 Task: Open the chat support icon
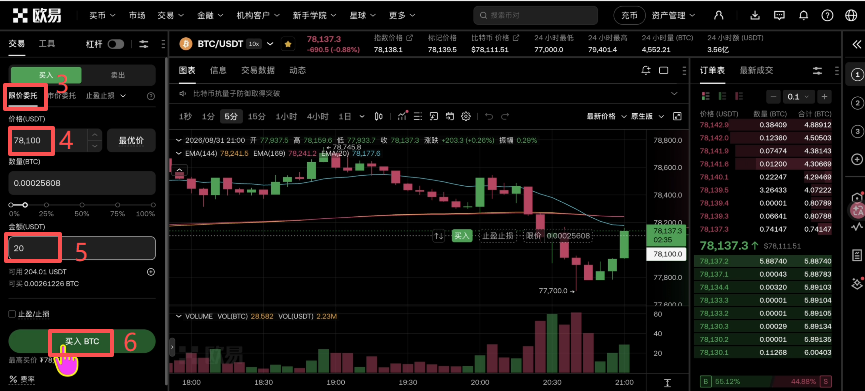pyautogui.click(x=779, y=15)
